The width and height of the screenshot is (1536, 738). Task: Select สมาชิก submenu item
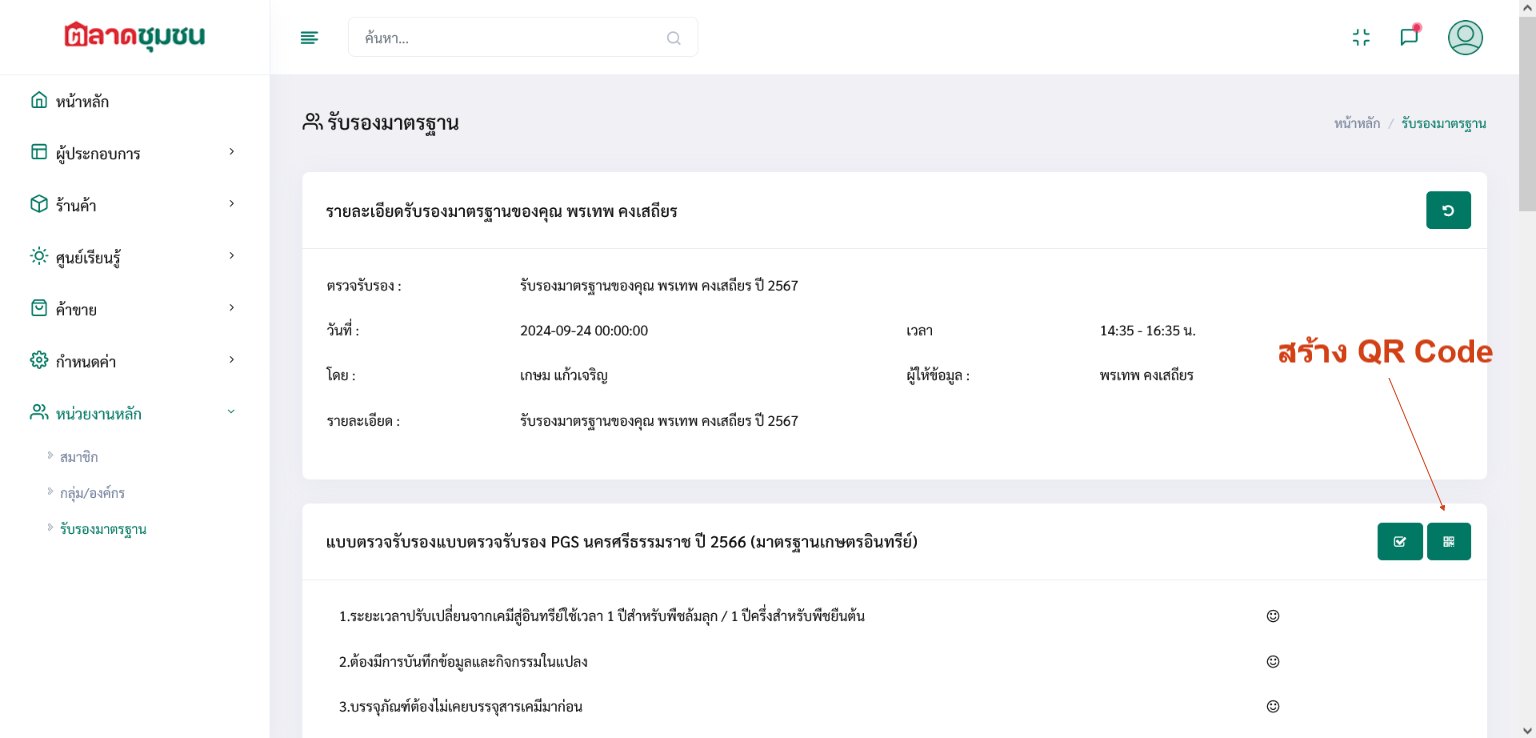[x=79, y=457]
